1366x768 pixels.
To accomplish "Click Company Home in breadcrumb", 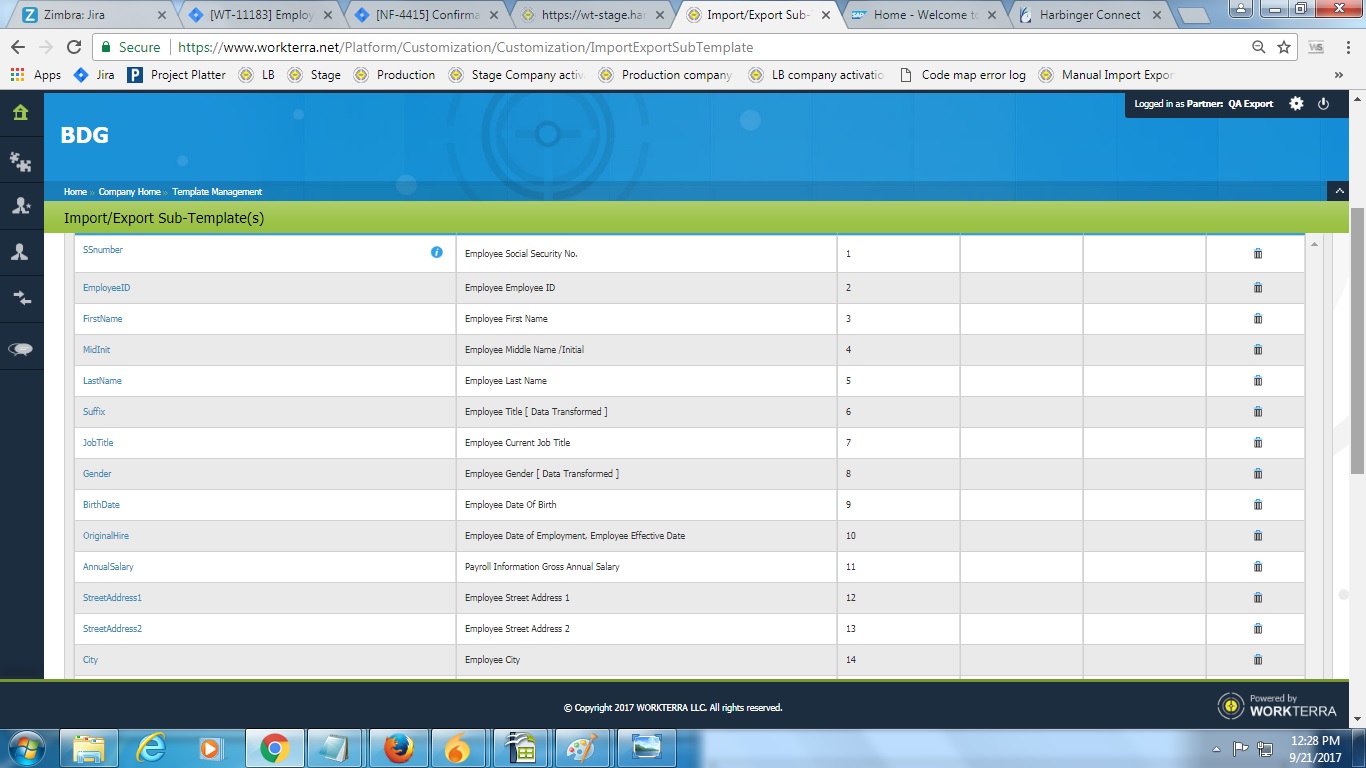I will pyautogui.click(x=129, y=192).
